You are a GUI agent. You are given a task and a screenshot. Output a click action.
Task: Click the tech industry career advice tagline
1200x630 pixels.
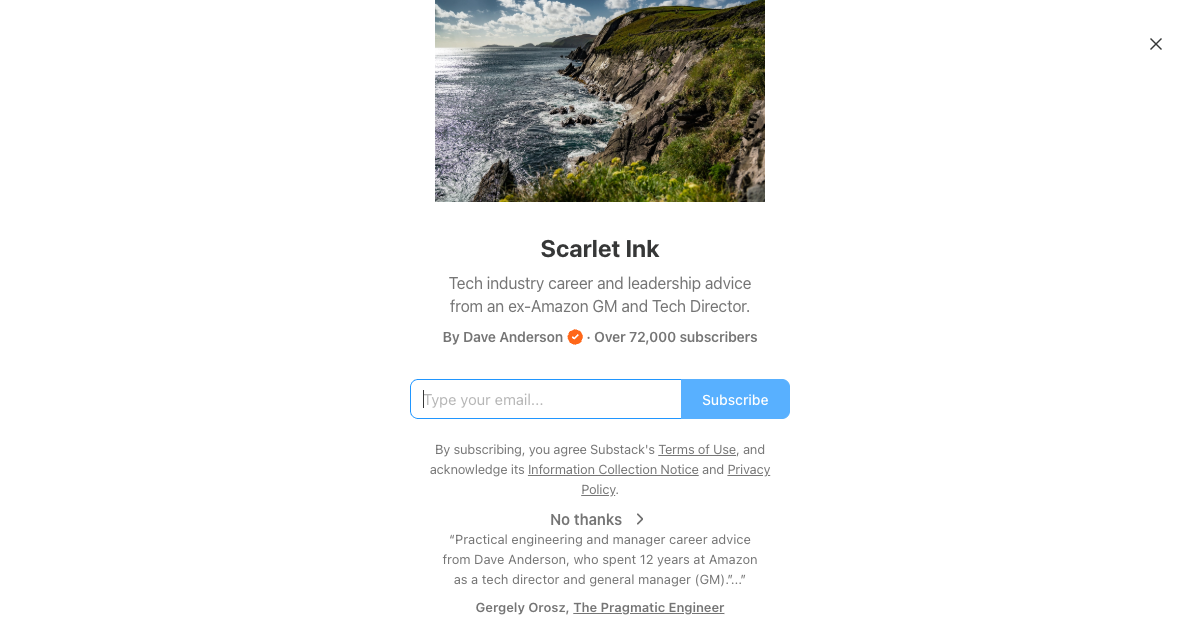click(x=600, y=295)
